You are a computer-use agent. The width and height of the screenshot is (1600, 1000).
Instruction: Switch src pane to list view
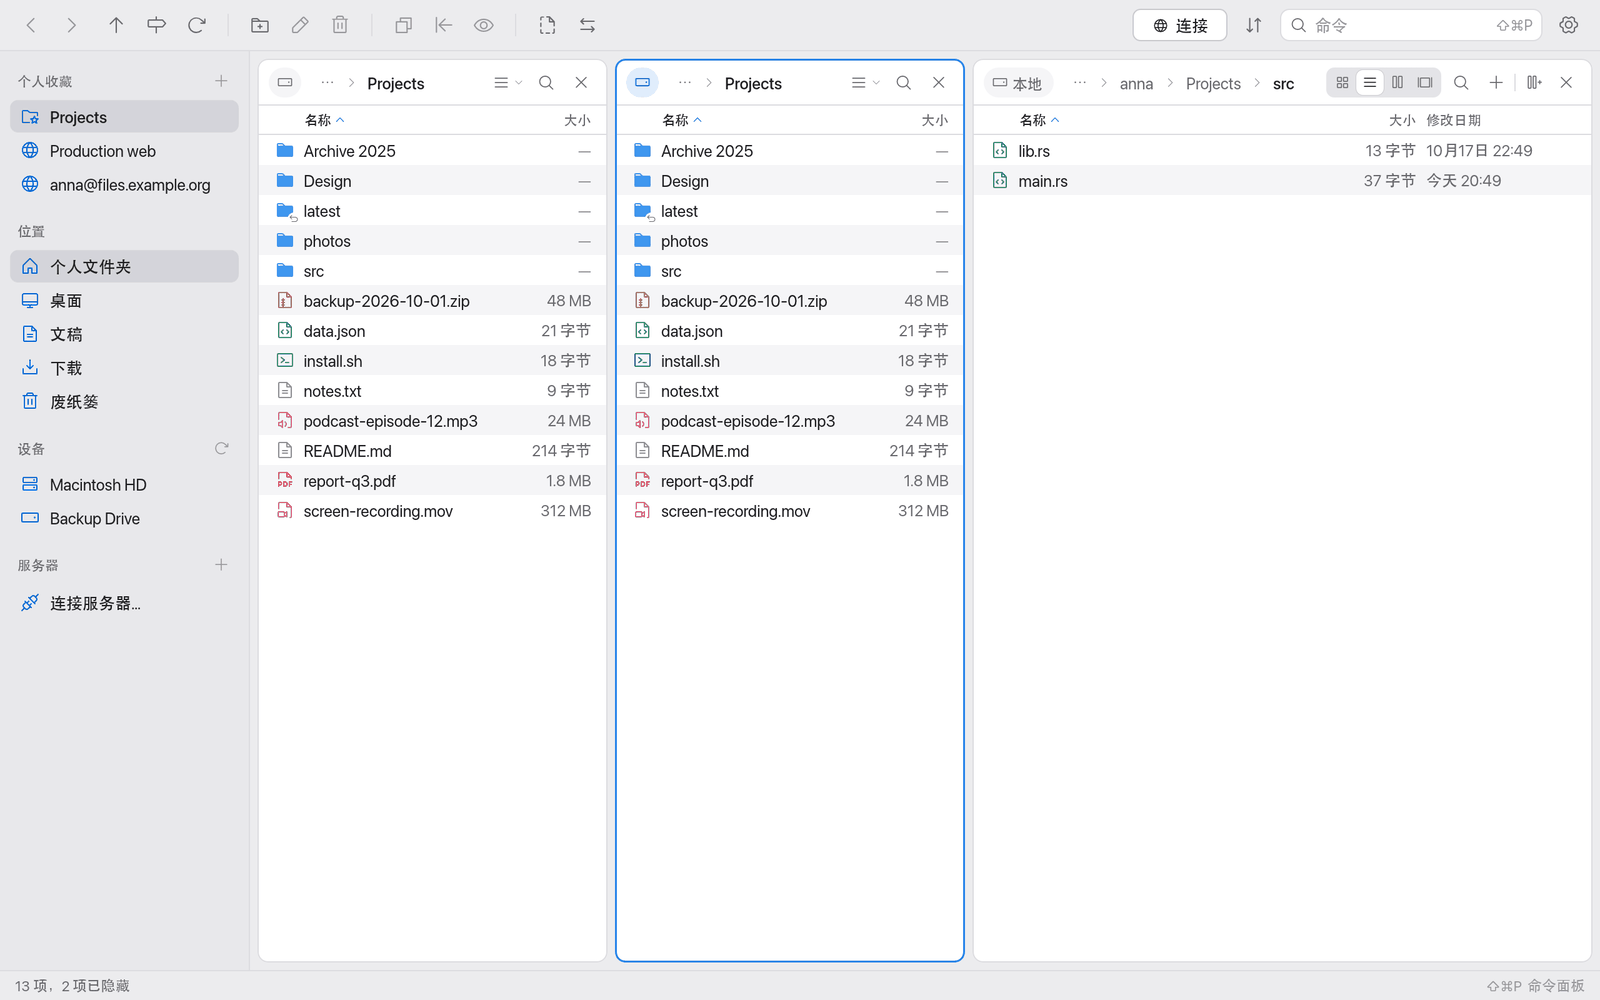1370,83
